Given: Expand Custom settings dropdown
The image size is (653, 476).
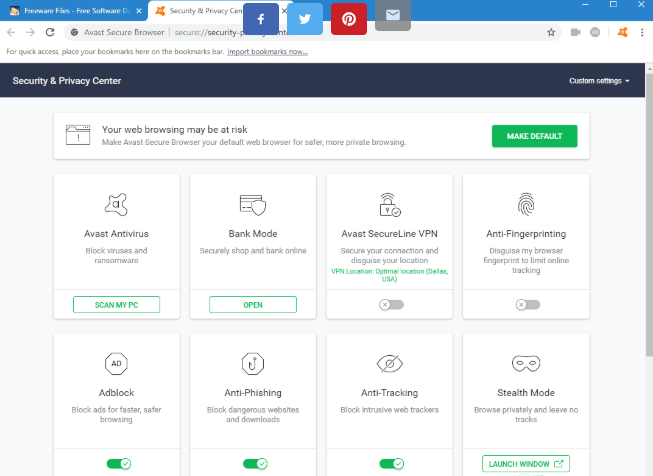Looking at the screenshot, I should pos(599,81).
